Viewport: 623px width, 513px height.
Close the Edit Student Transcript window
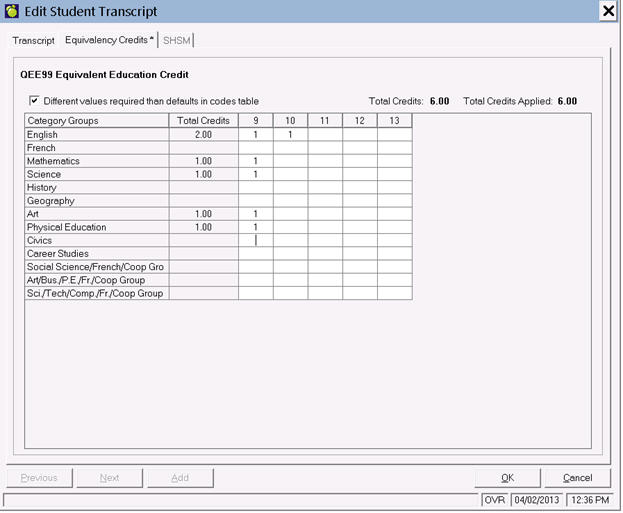point(607,11)
